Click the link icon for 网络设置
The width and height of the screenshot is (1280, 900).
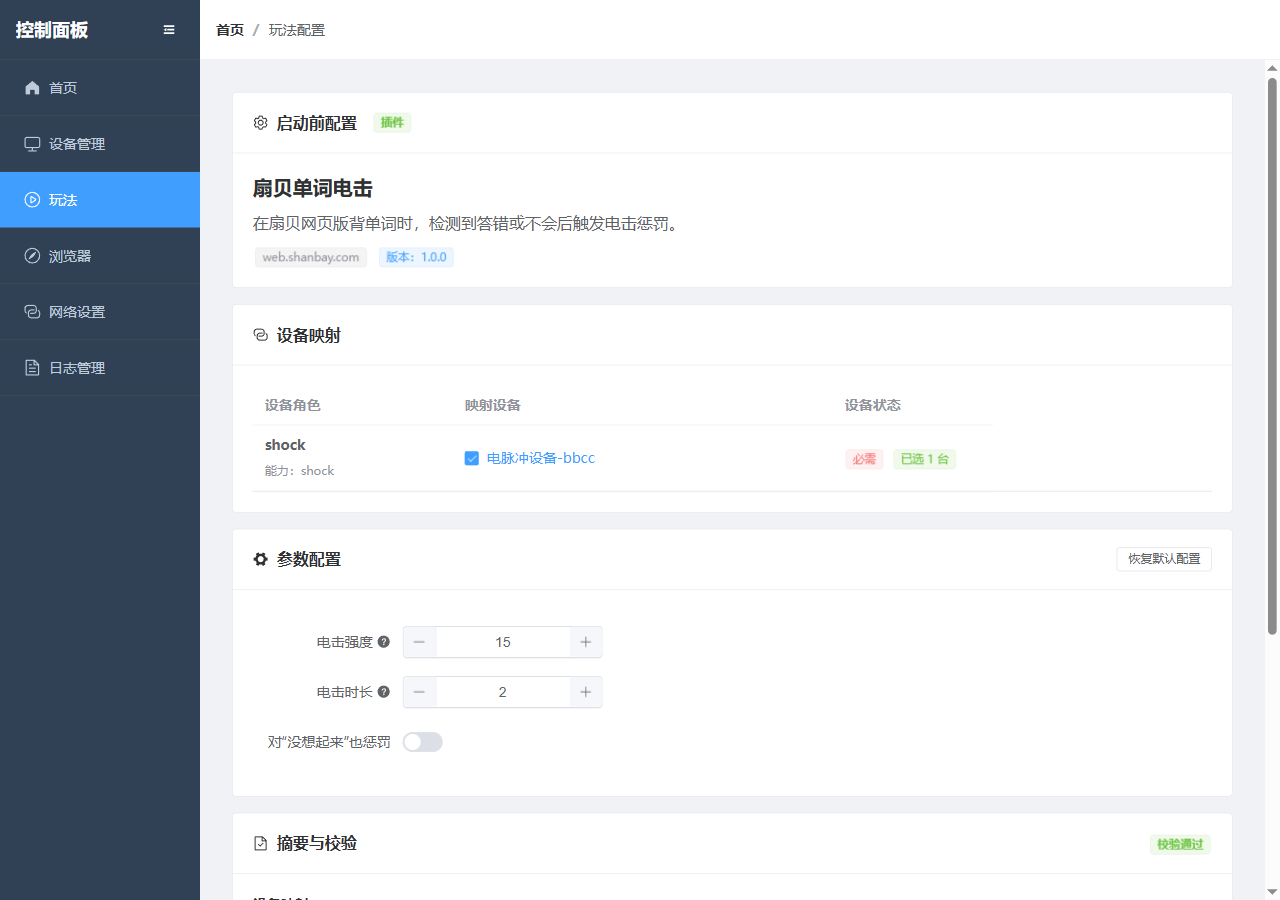pyautogui.click(x=32, y=312)
